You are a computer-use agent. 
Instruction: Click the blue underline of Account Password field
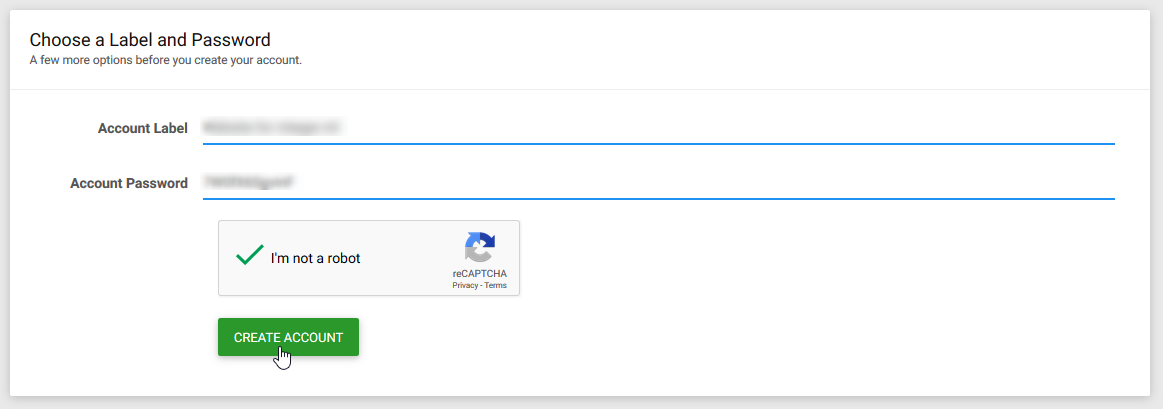coord(659,198)
